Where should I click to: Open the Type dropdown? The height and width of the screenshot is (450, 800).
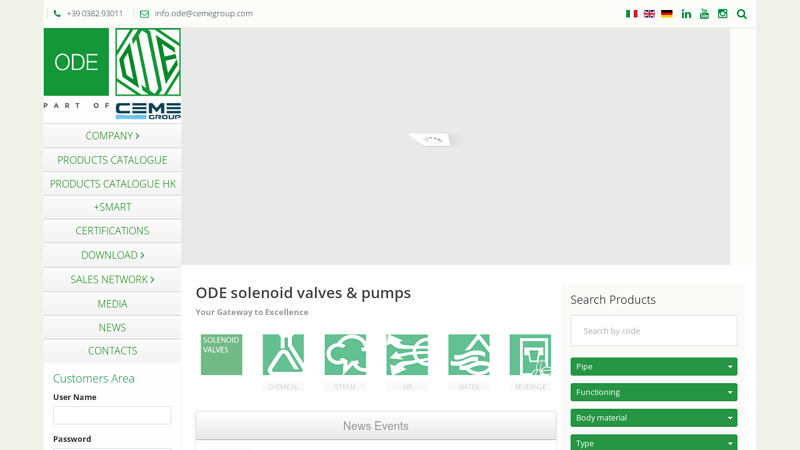(x=654, y=442)
